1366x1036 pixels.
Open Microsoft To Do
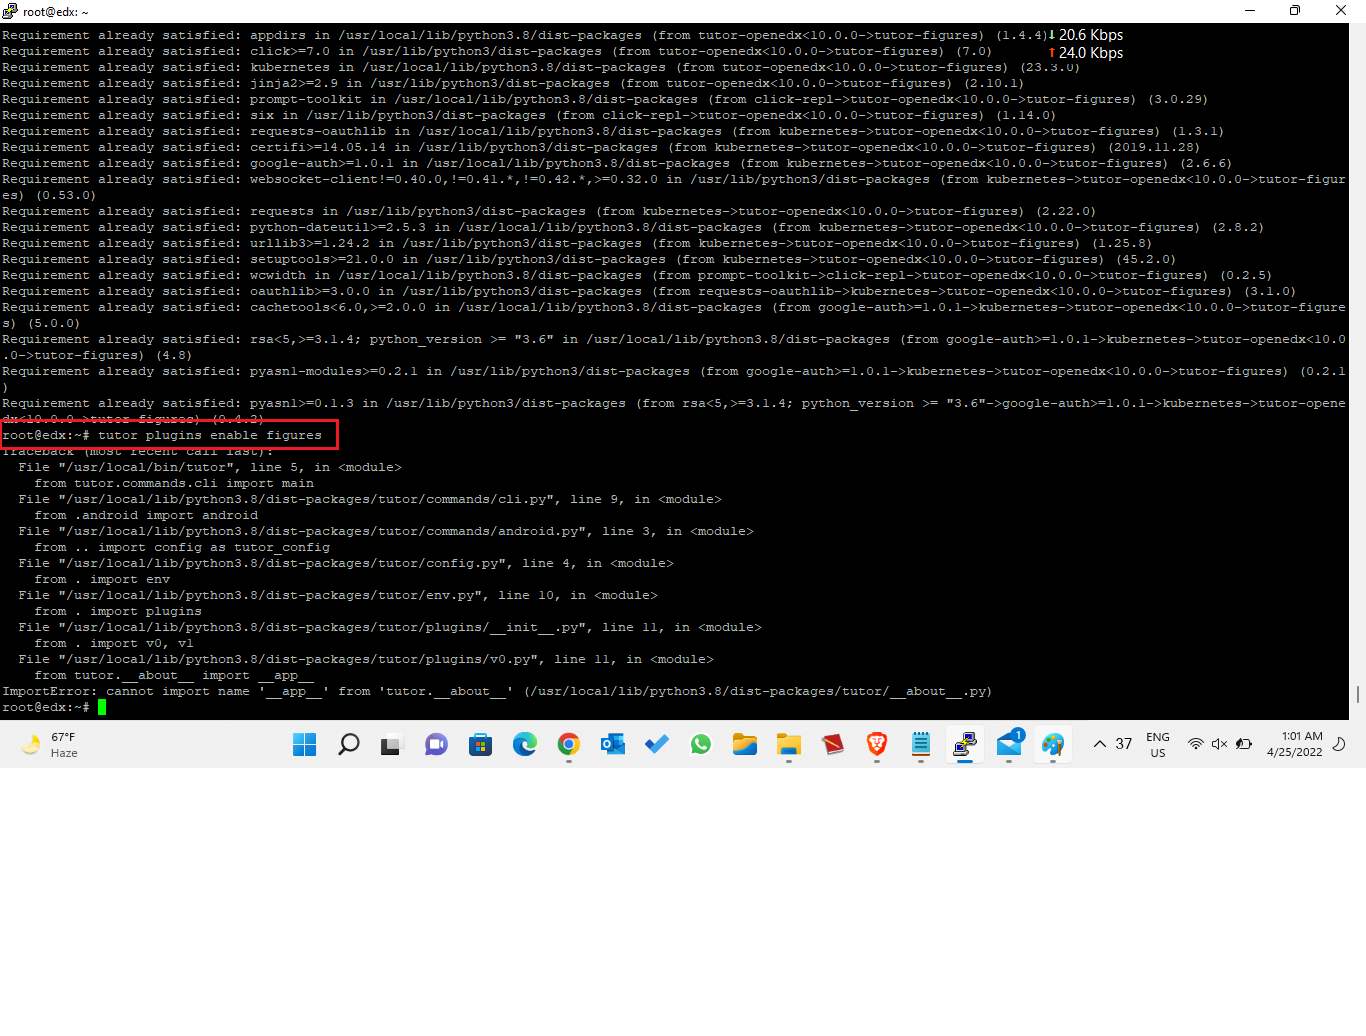pos(656,744)
